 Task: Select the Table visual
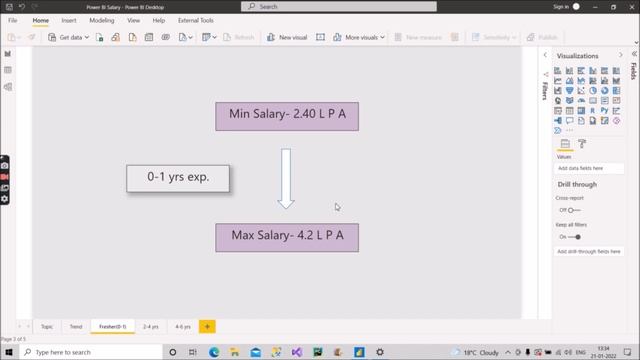569,111
